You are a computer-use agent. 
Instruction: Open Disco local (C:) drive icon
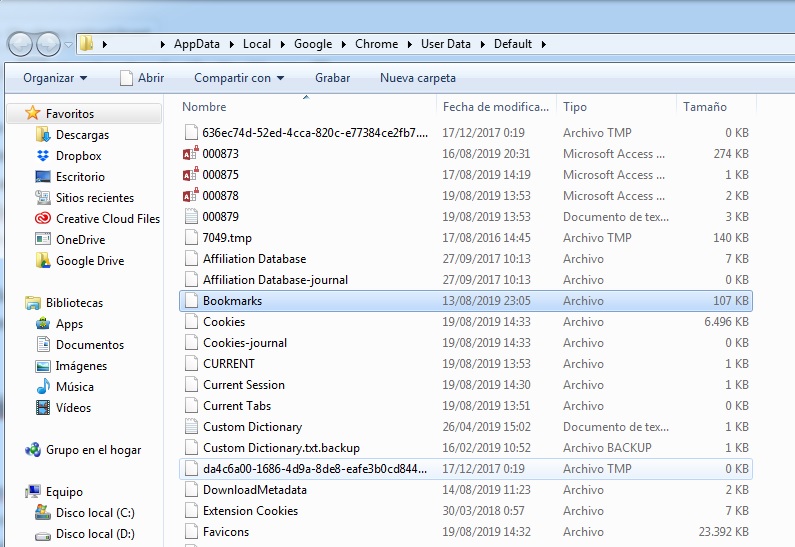[43, 513]
